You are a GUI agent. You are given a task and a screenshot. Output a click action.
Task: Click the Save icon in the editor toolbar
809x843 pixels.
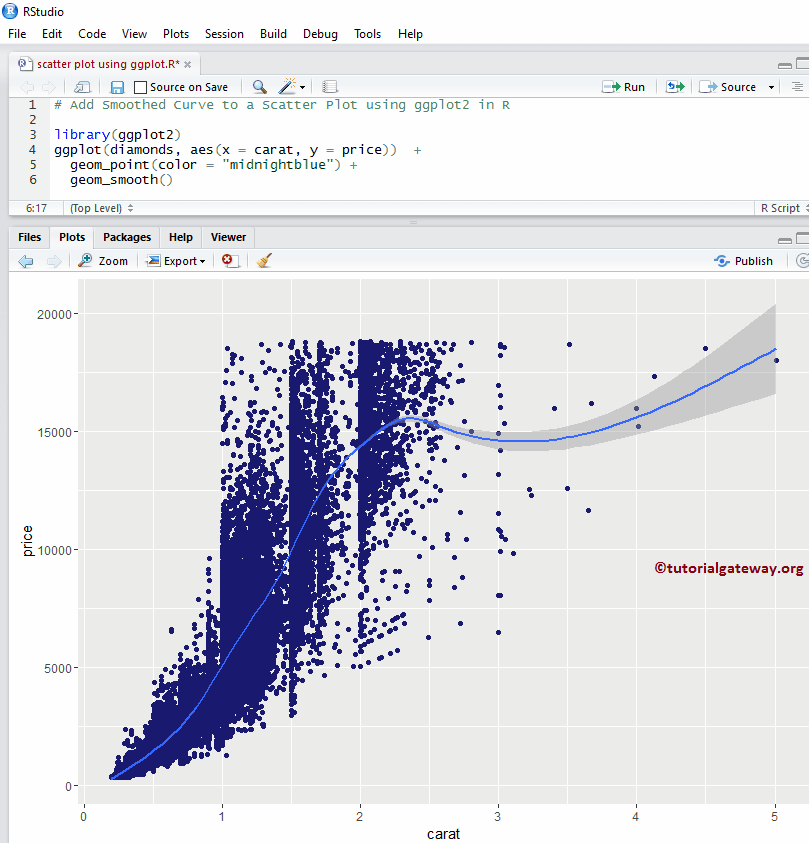coord(115,86)
